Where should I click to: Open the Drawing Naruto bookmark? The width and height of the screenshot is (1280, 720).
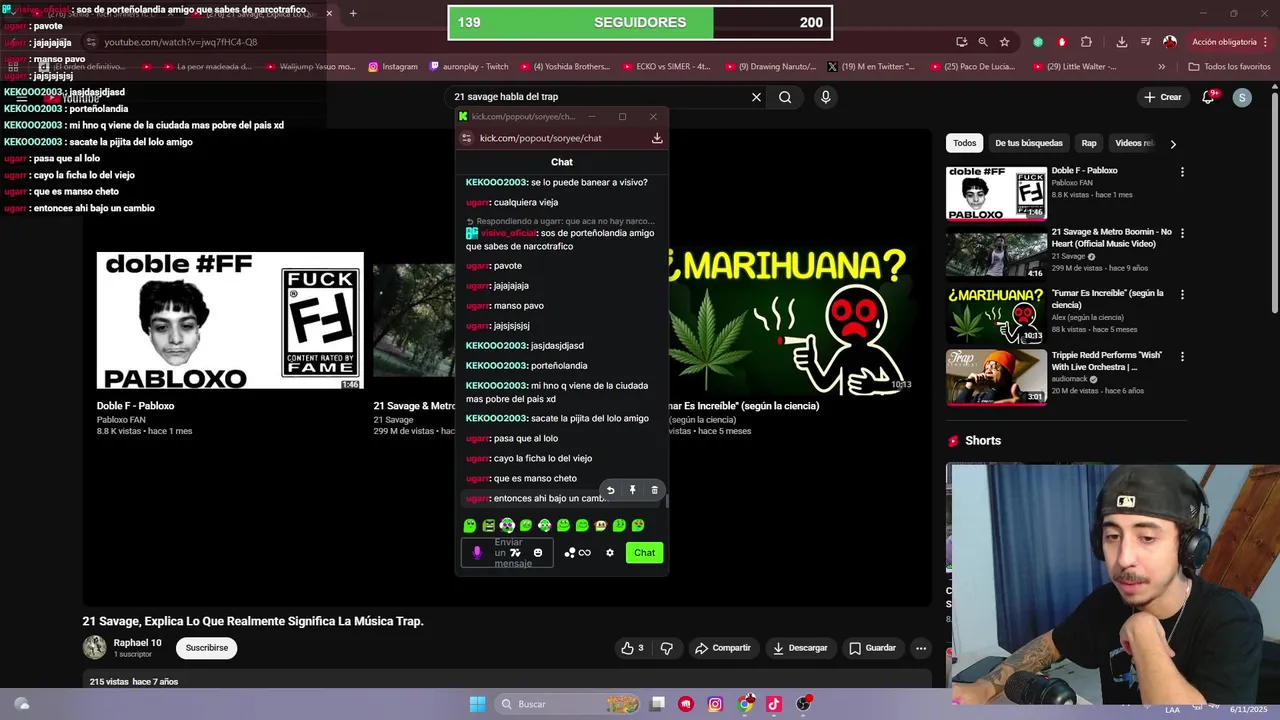(770, 67)
